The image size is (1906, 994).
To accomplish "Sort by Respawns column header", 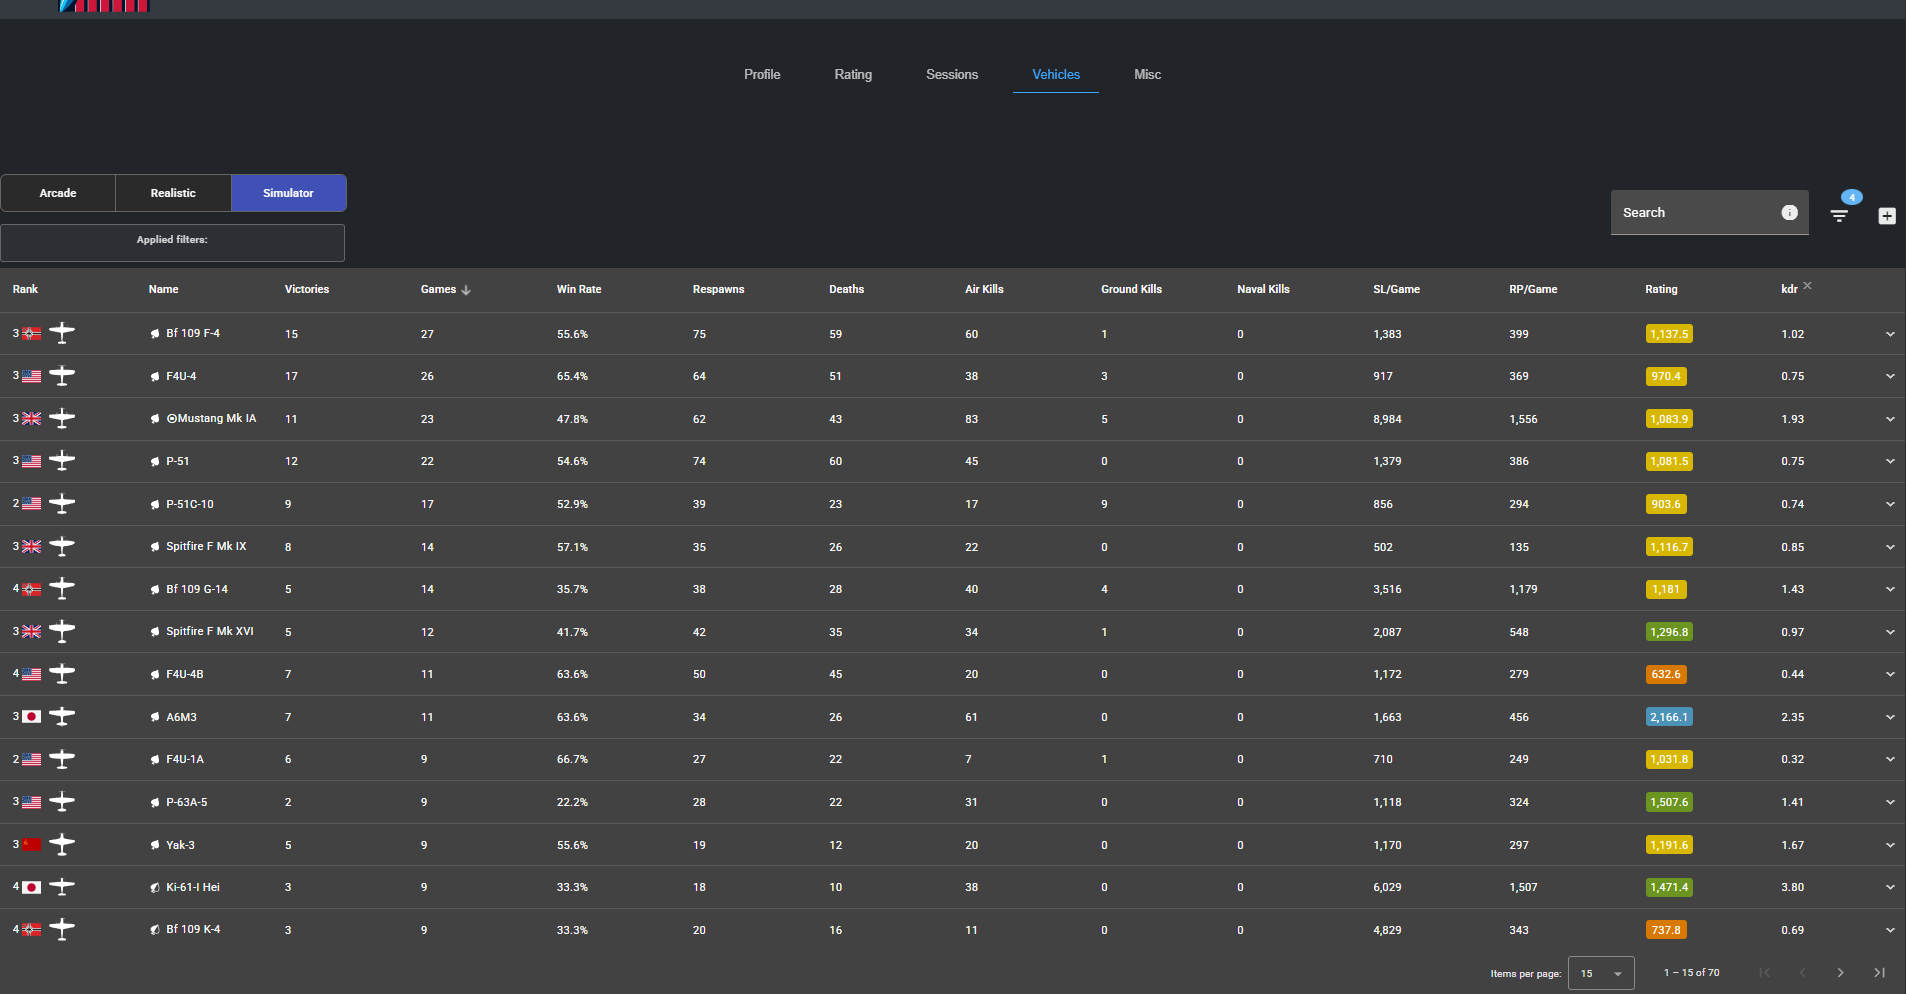I will [718, 289].
